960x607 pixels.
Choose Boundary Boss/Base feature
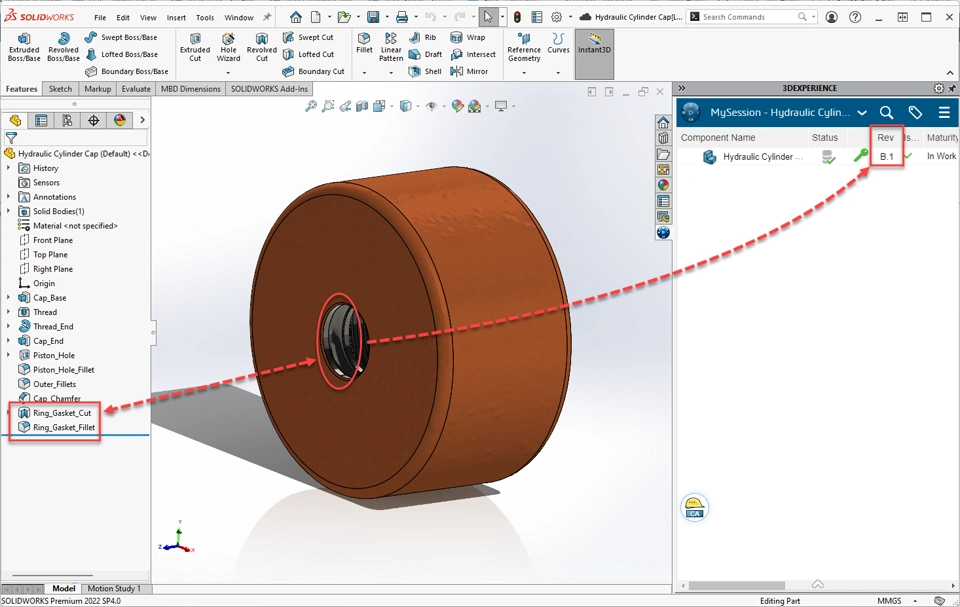[x=127, y=72]
